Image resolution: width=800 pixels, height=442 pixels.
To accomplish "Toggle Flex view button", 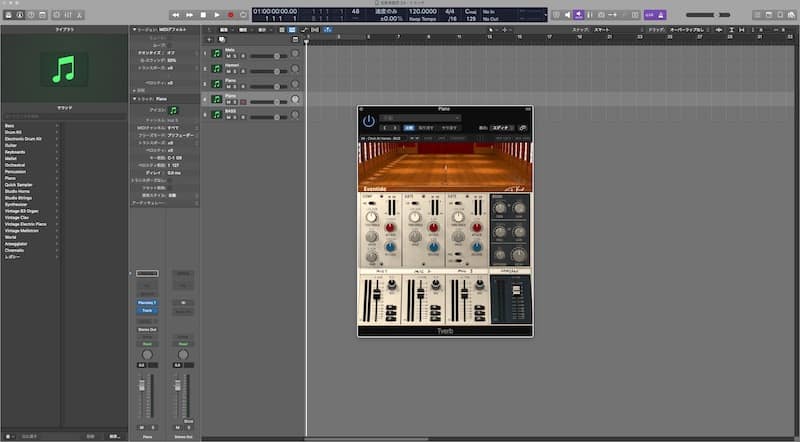I will [x=315, y=30].
